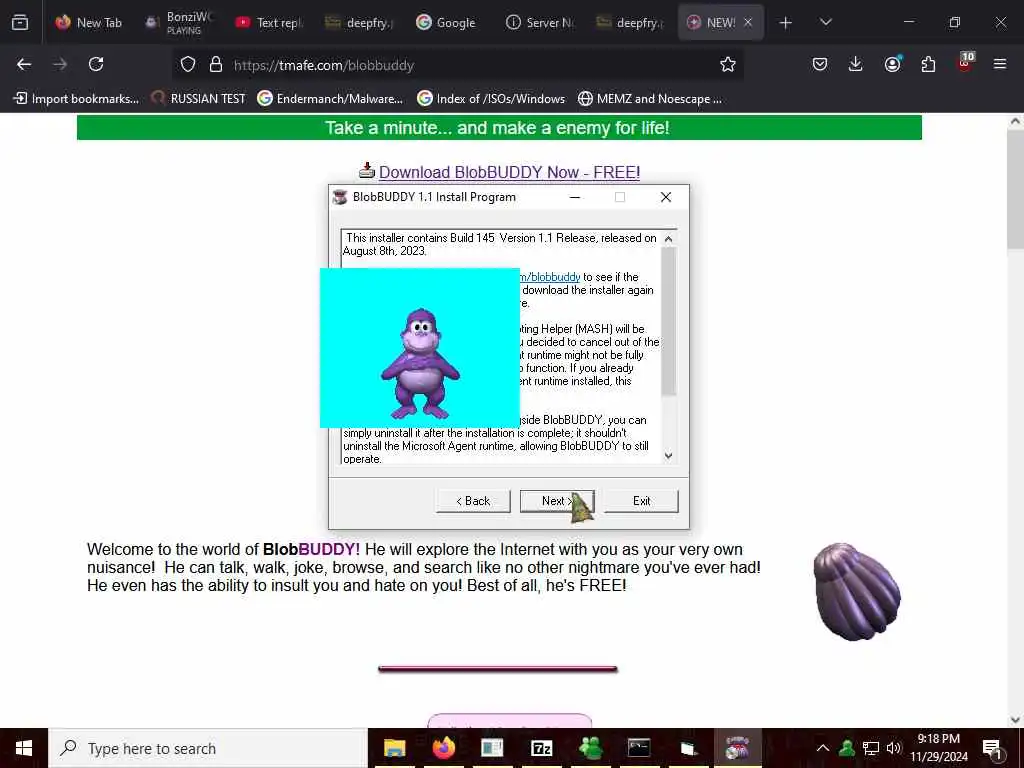The width and height of the screenshot is (1024, 768).
Task: Expand the list all tabs chevron
Action: pyautogui.click(x=825, y=23)
